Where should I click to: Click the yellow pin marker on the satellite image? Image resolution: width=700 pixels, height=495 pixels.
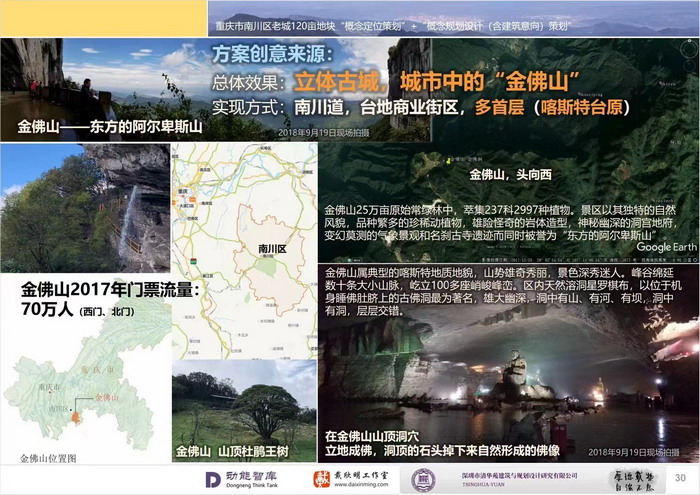click(x=447, y=161)
